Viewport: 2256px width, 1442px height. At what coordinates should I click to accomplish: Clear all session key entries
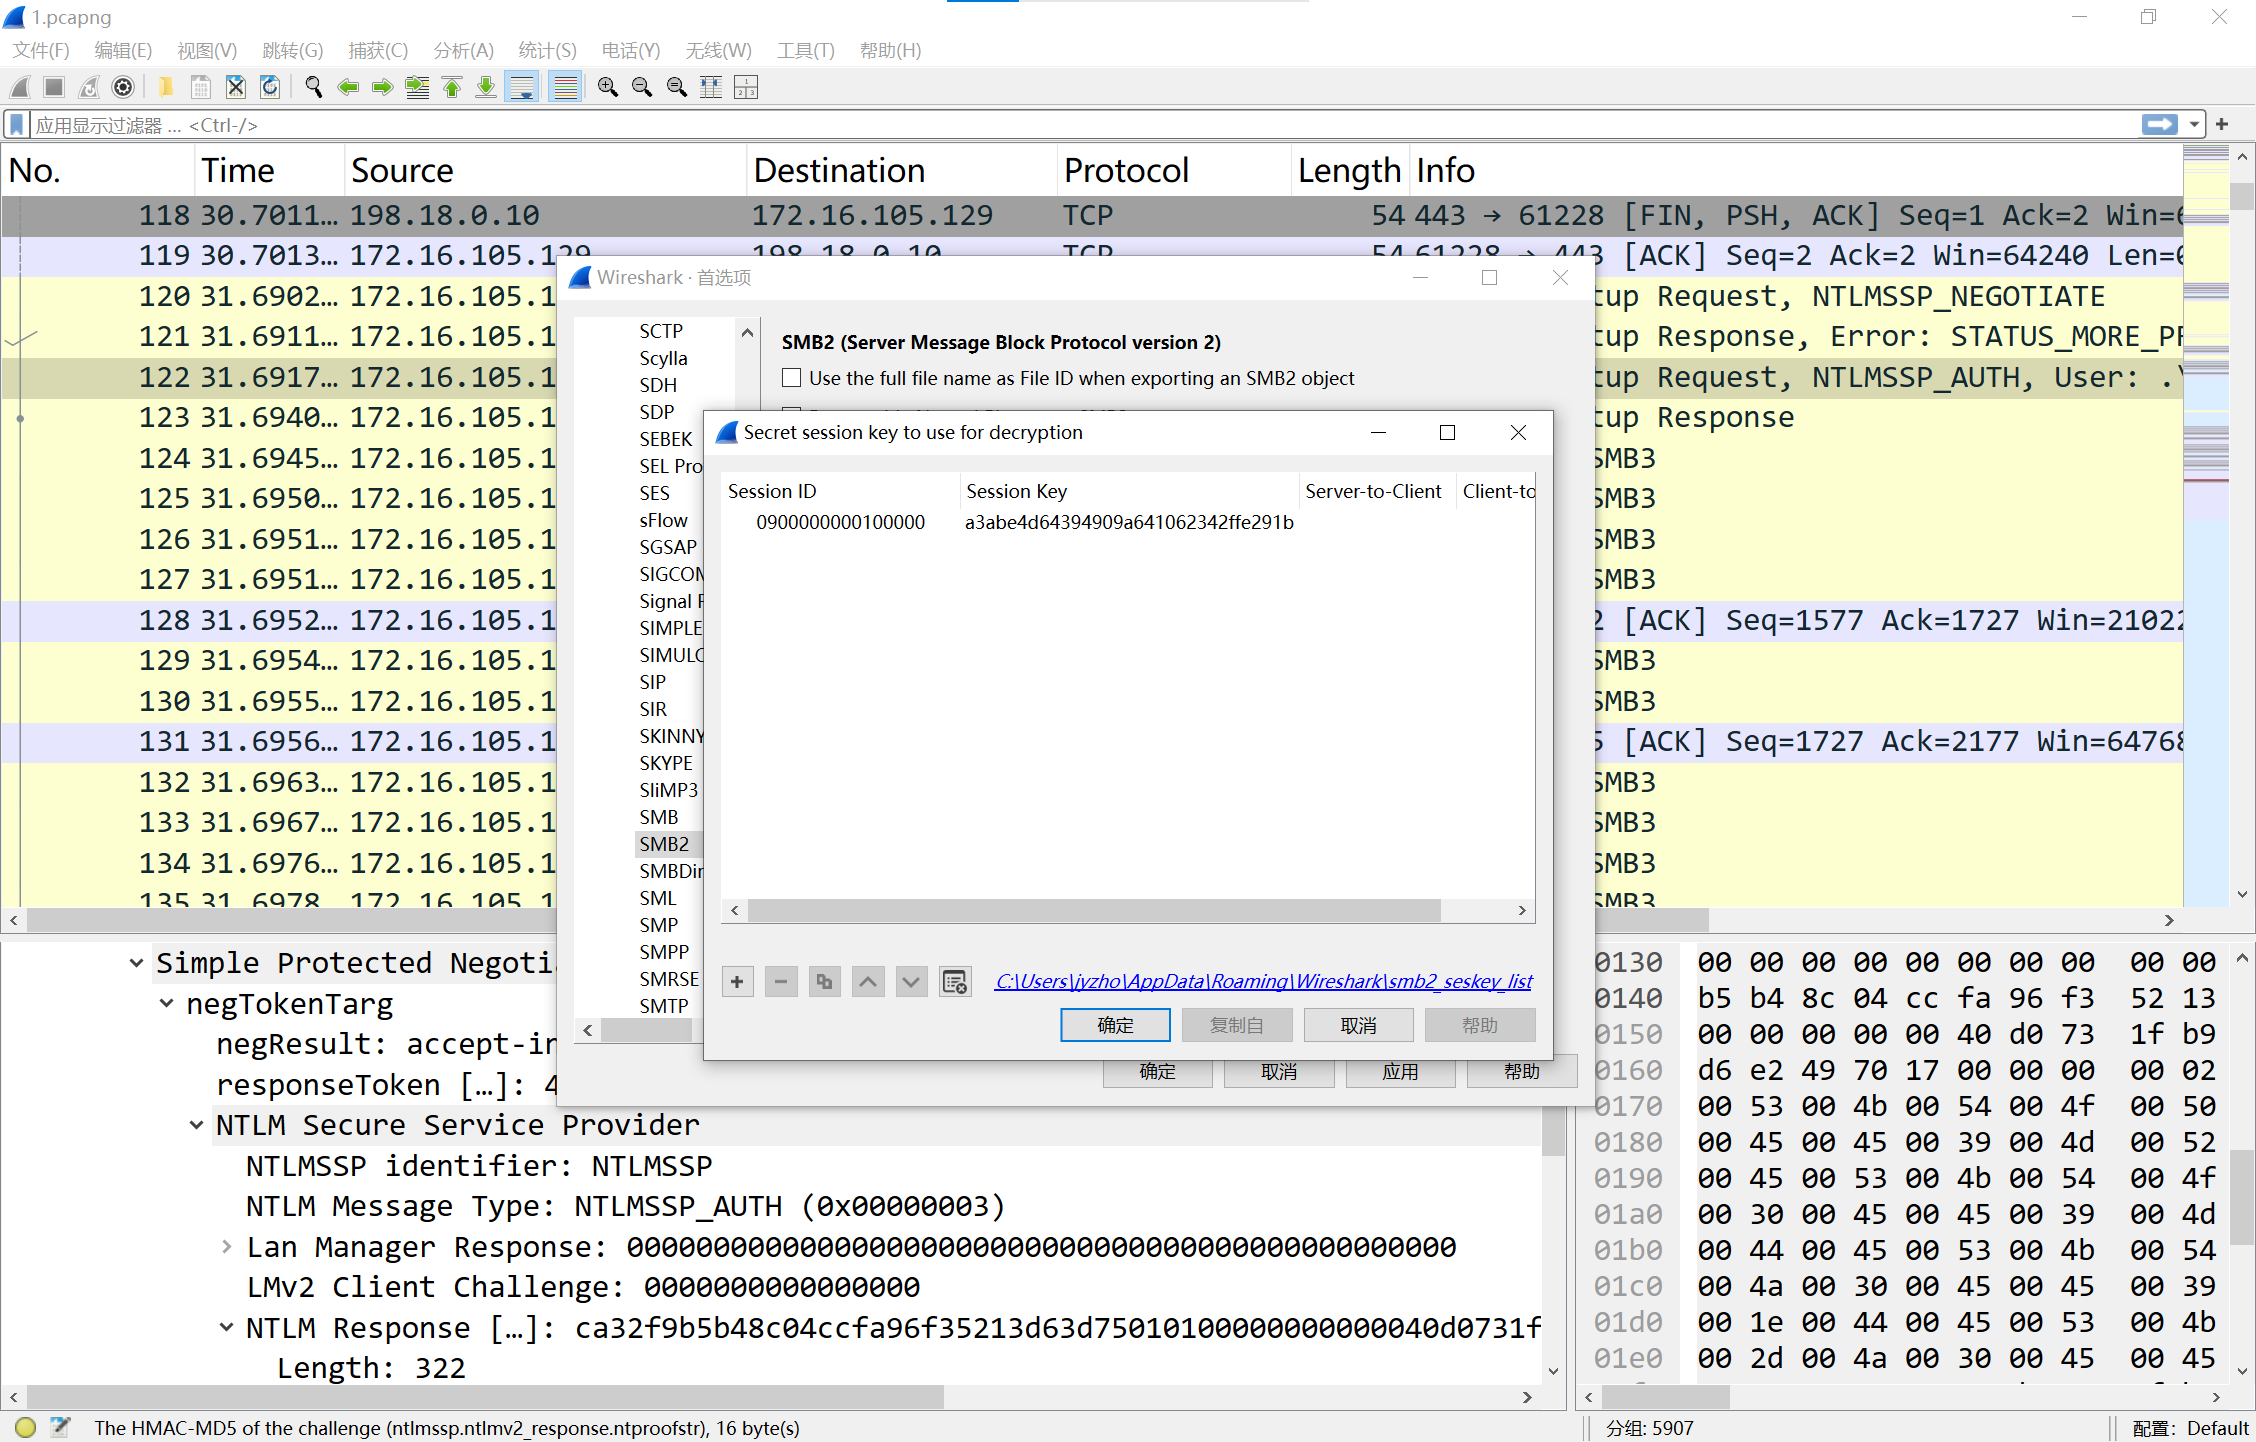955,981
